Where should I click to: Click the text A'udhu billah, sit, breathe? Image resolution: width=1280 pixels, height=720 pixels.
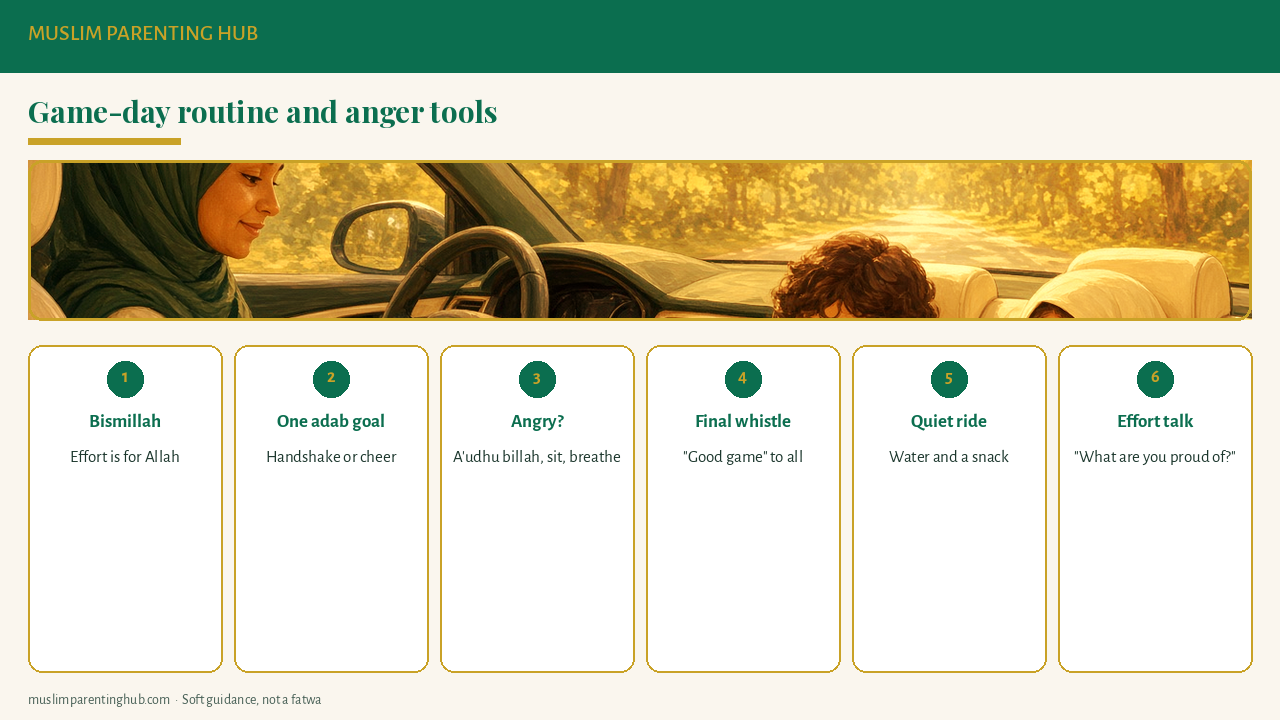[x=537, y=457]
